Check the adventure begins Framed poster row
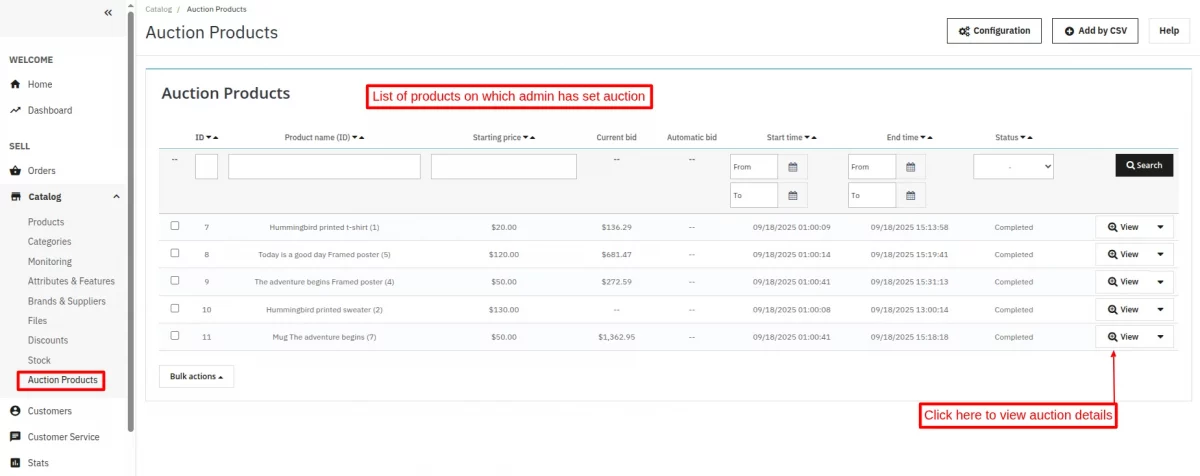 coord(175,281)
